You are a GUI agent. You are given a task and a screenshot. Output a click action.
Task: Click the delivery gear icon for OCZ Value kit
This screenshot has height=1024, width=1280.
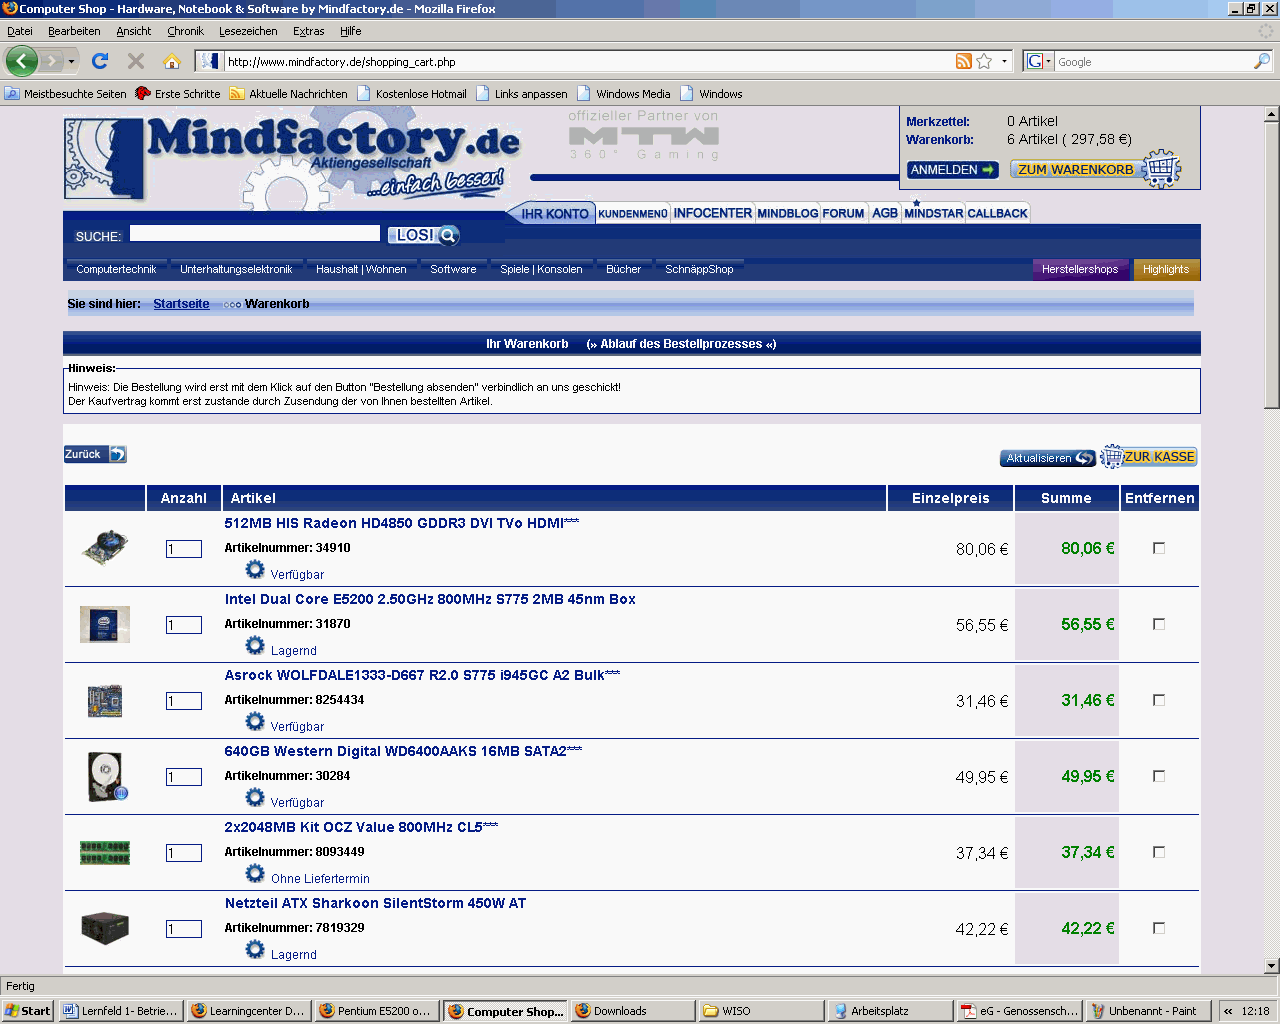point(255,874)
